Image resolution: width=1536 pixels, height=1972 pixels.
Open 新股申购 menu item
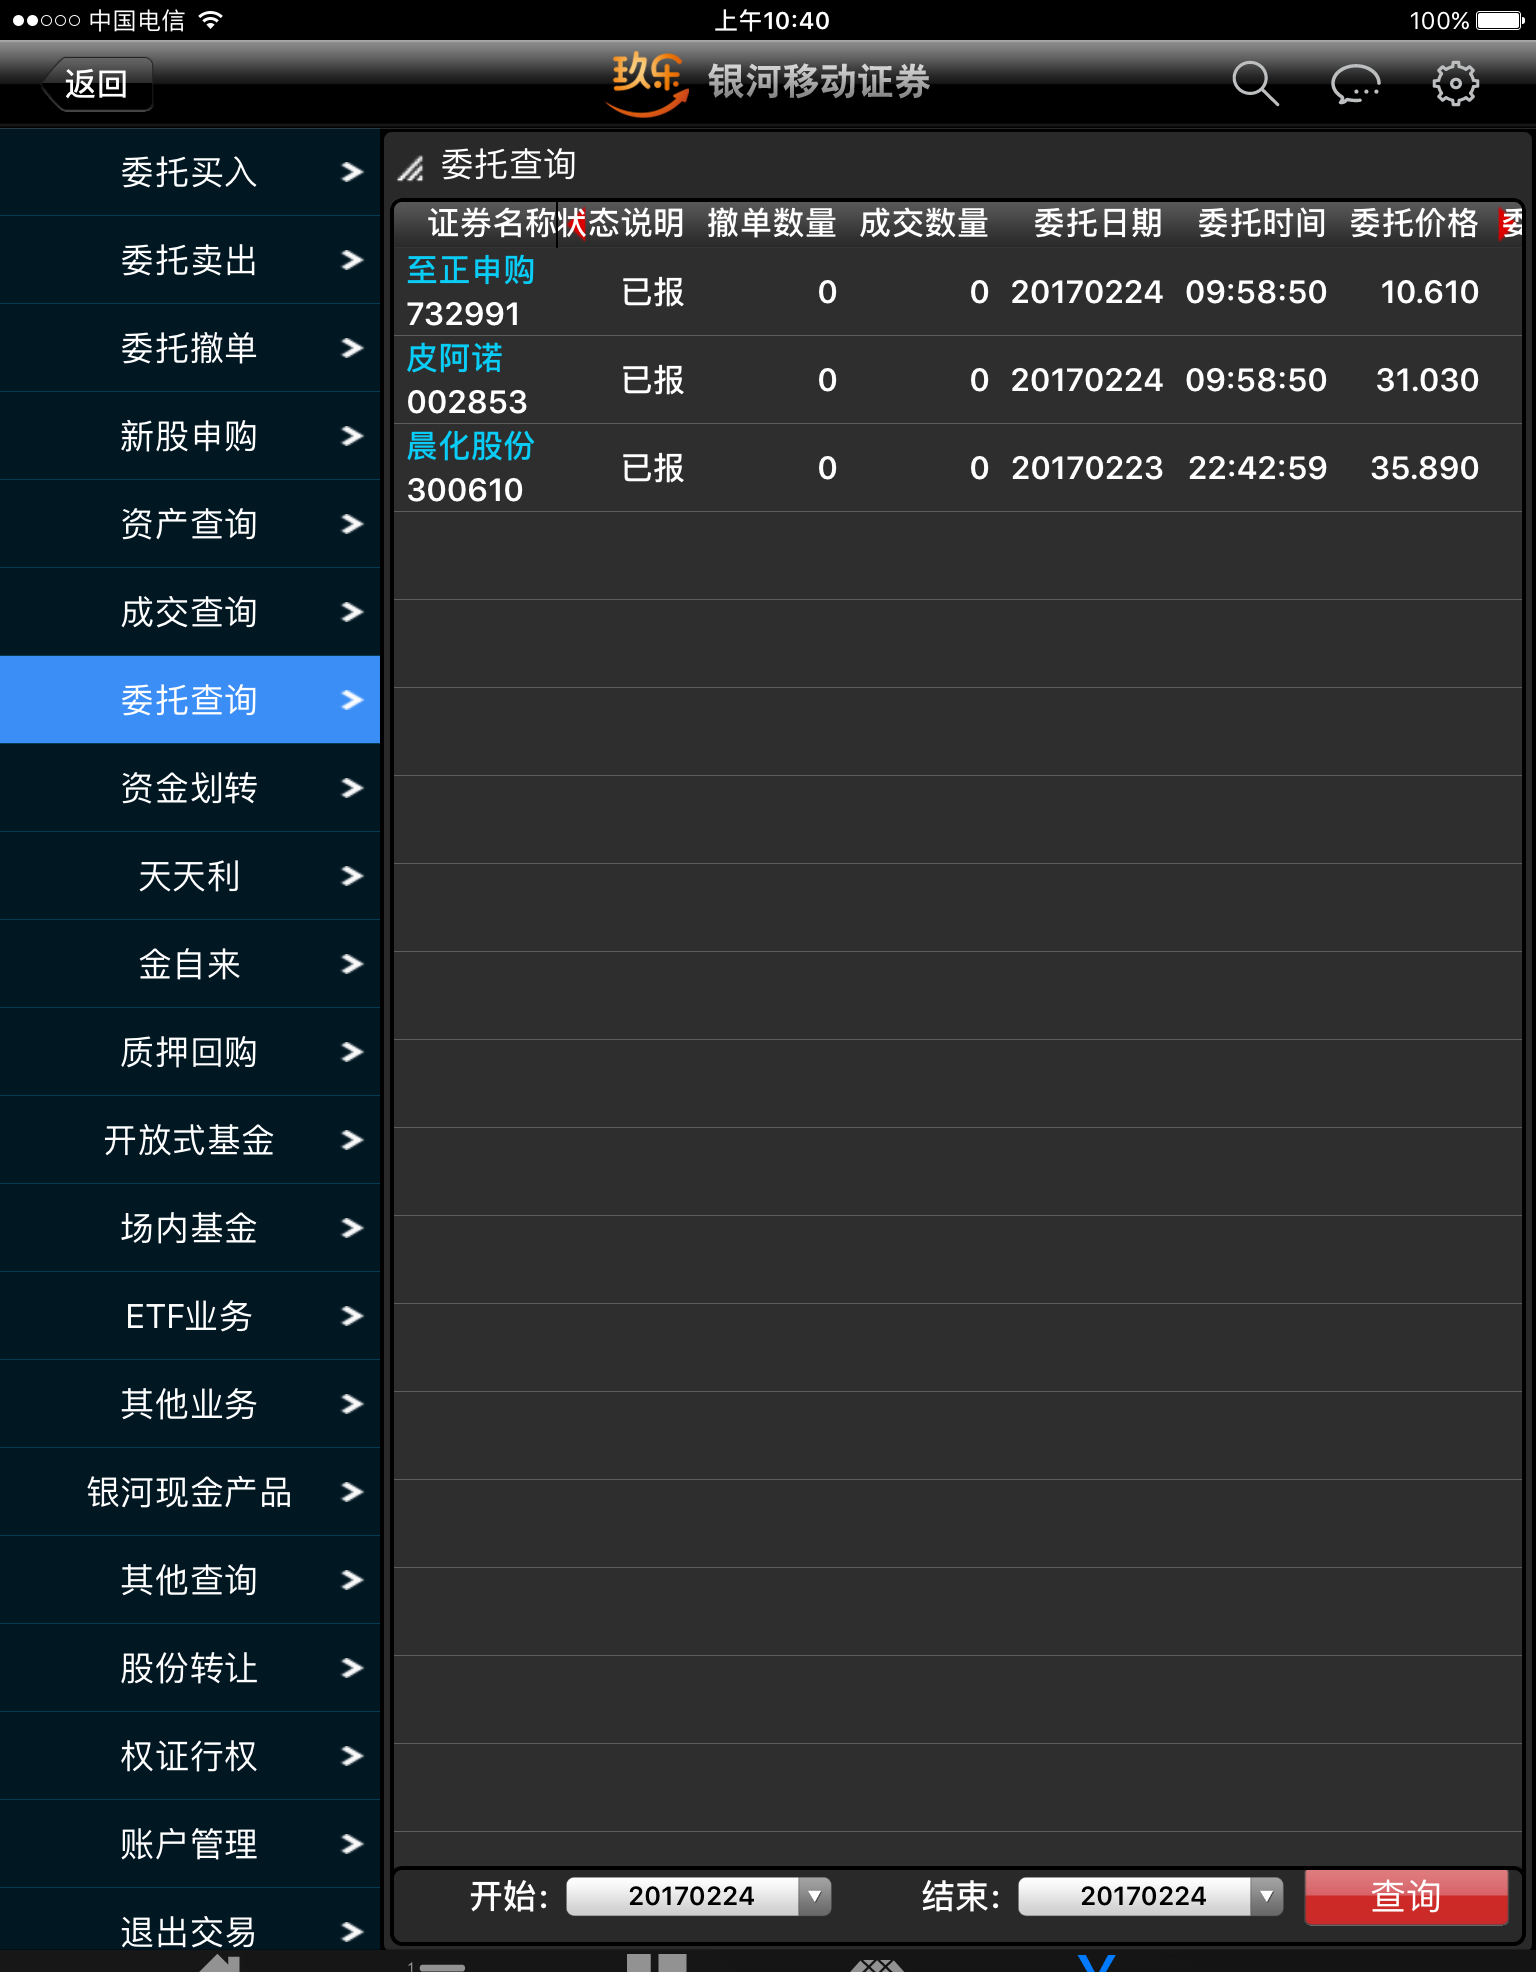(190, 436)
